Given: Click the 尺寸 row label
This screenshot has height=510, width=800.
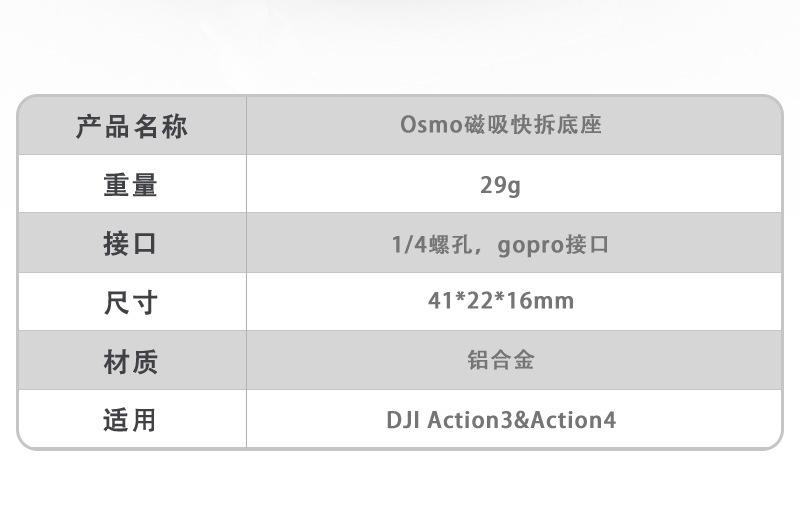Looking at the screenshot, I should (x=131, y=302).
